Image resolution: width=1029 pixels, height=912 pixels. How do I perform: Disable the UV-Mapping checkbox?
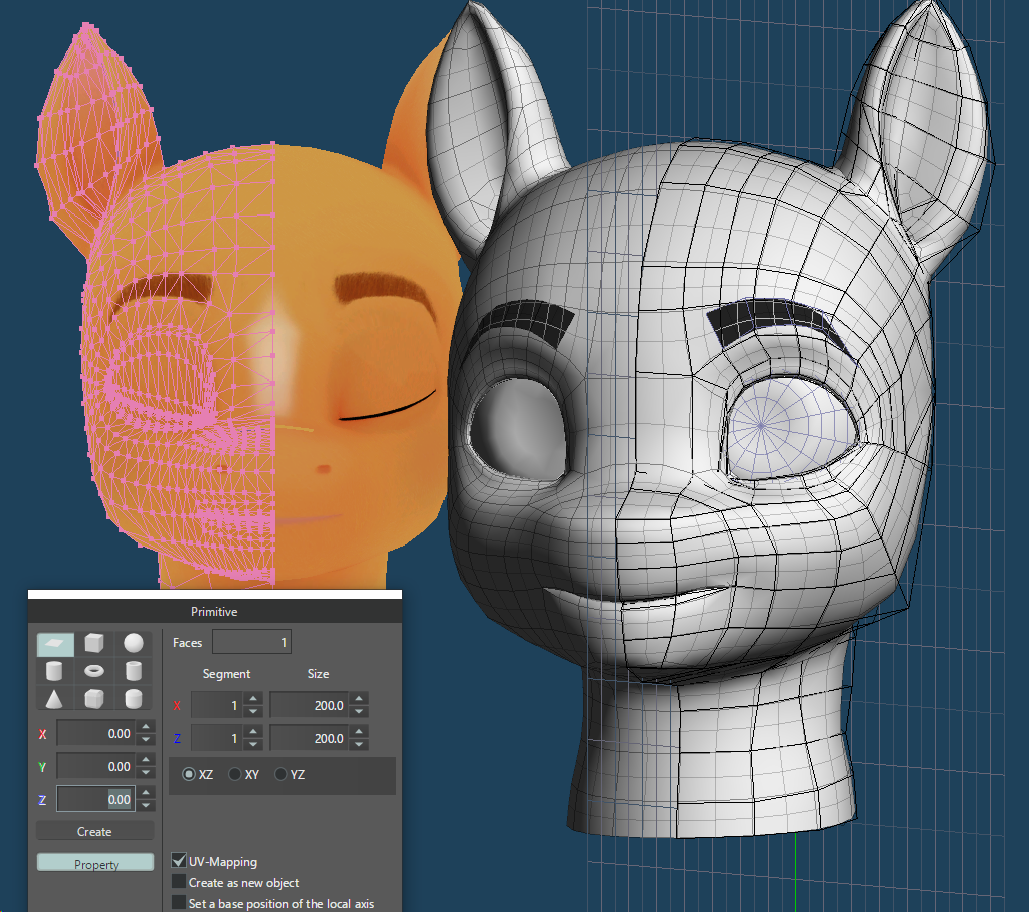179,861
